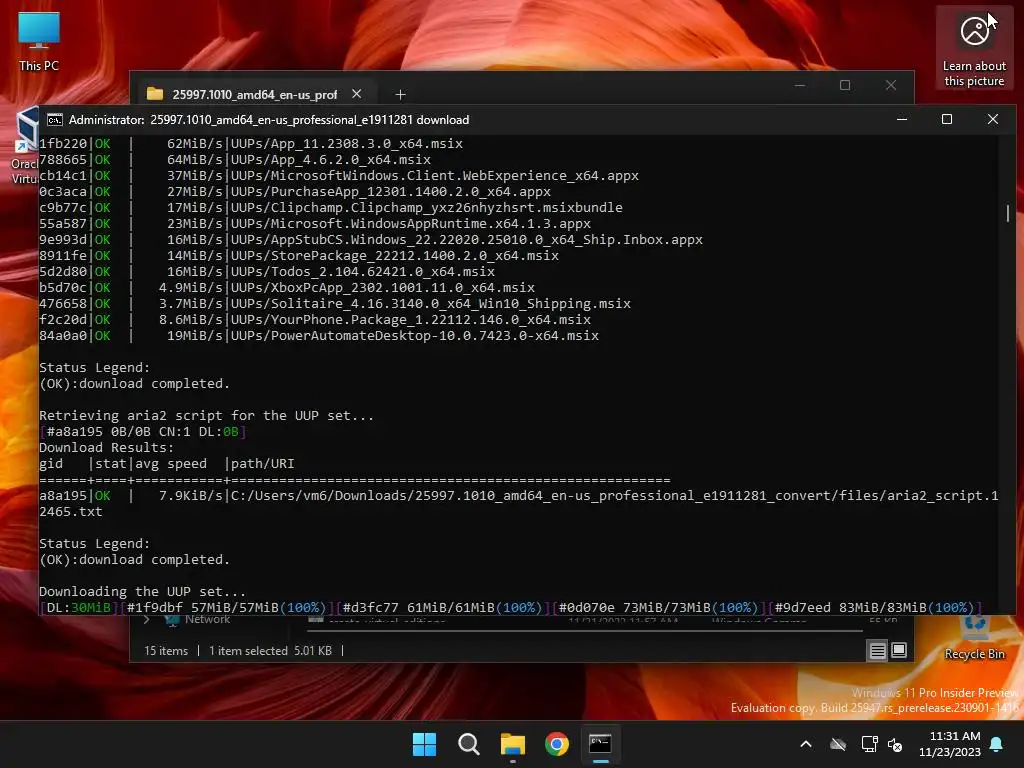The image size is (1024, 768).
Task: Select the command prompt taskbar icon
Action: tap(600, 744)
